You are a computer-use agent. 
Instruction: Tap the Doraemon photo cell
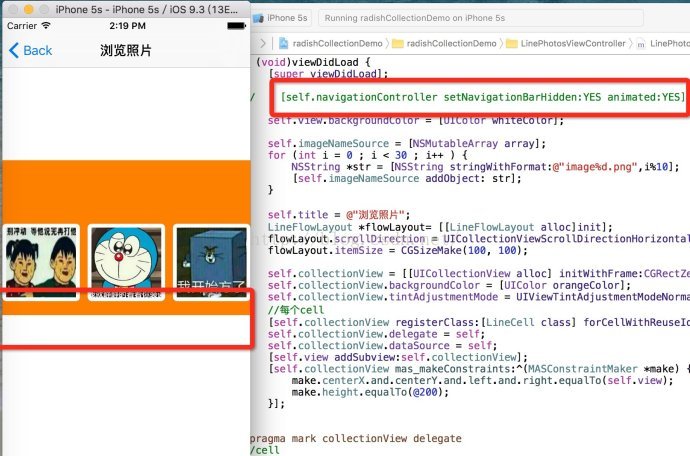[126, 262]
